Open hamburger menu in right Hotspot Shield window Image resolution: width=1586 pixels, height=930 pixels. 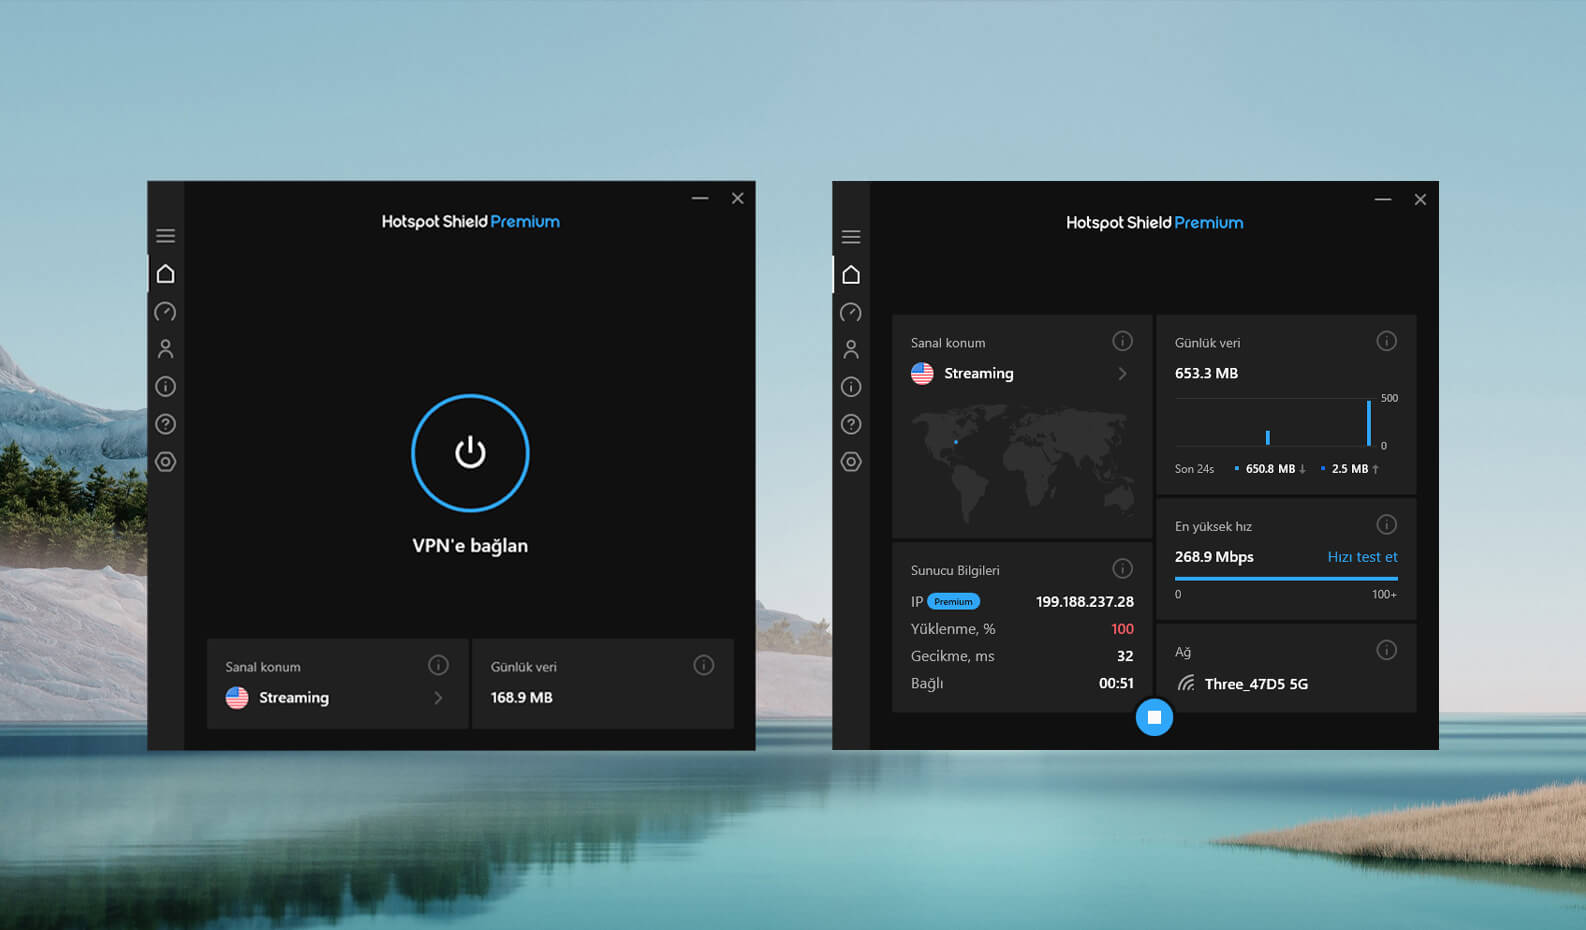click(851, 237)
